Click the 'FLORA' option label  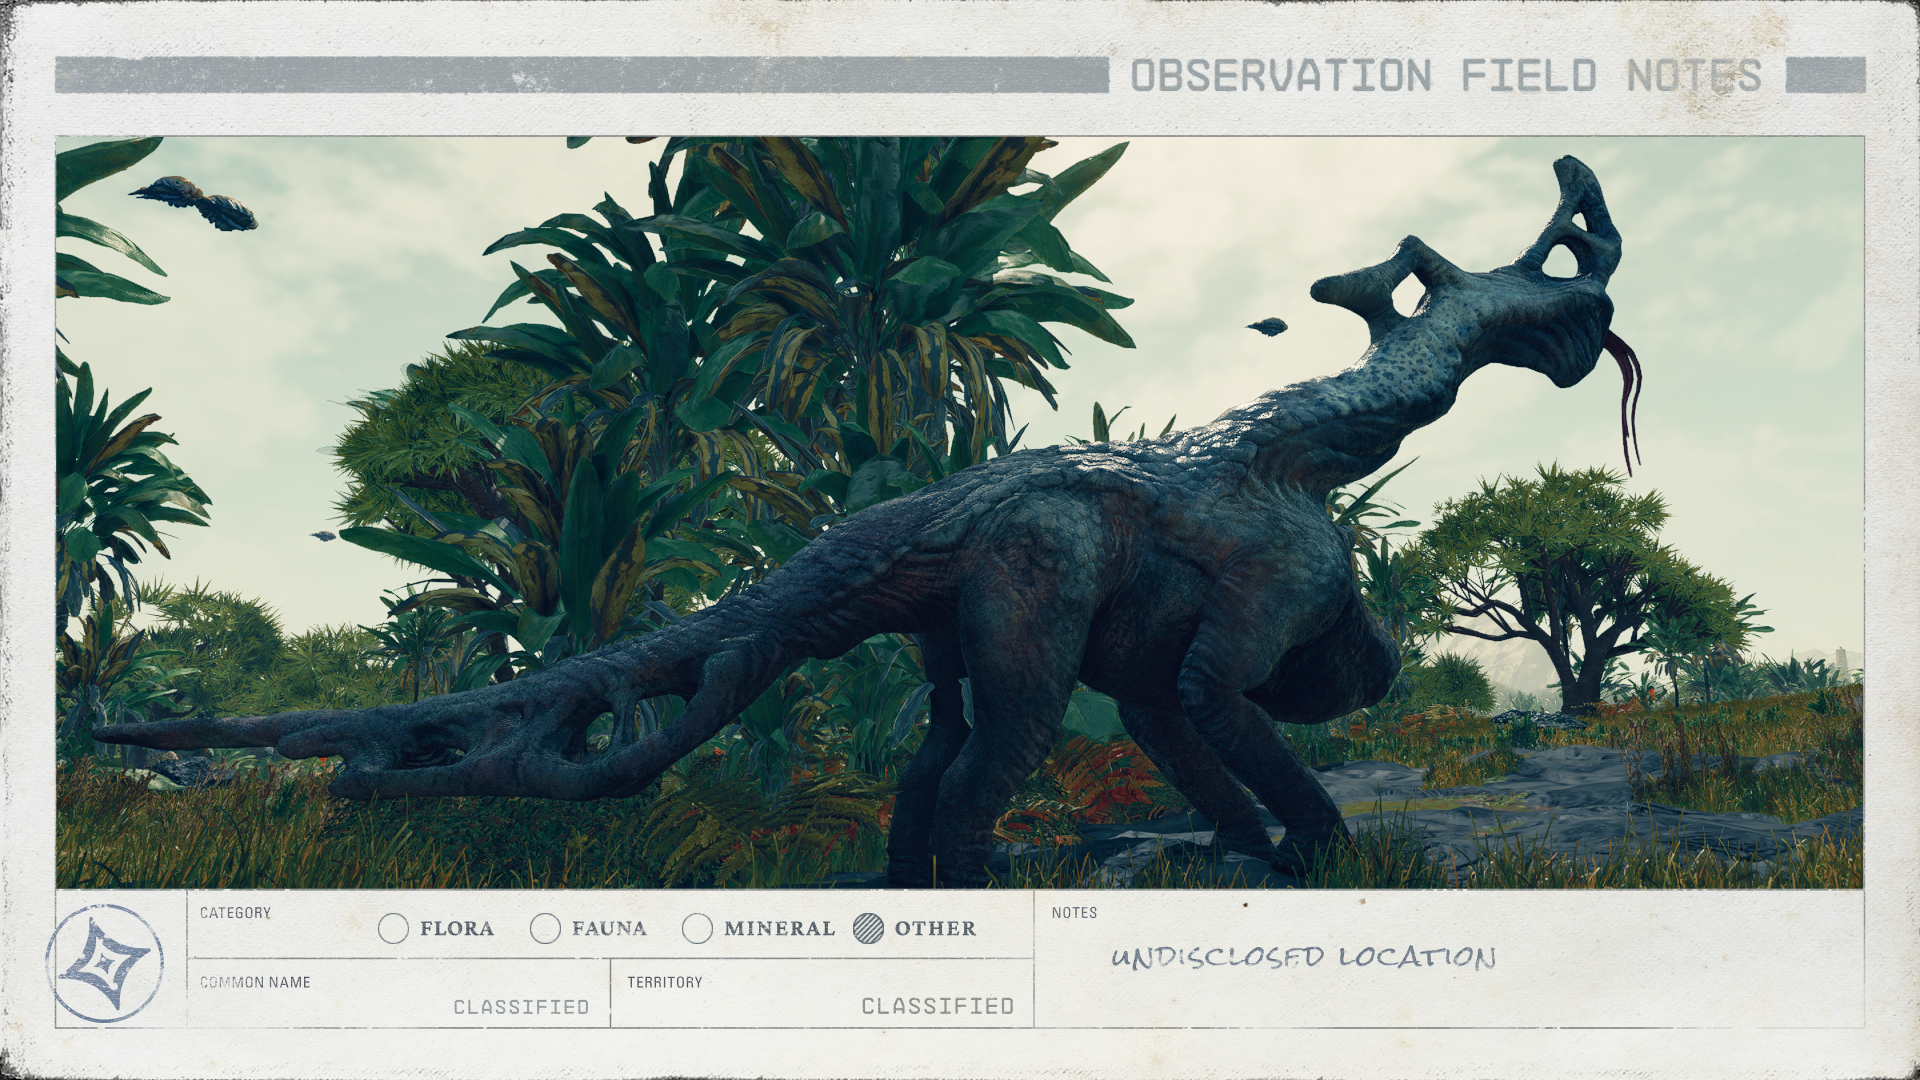[x=457, y=929]
